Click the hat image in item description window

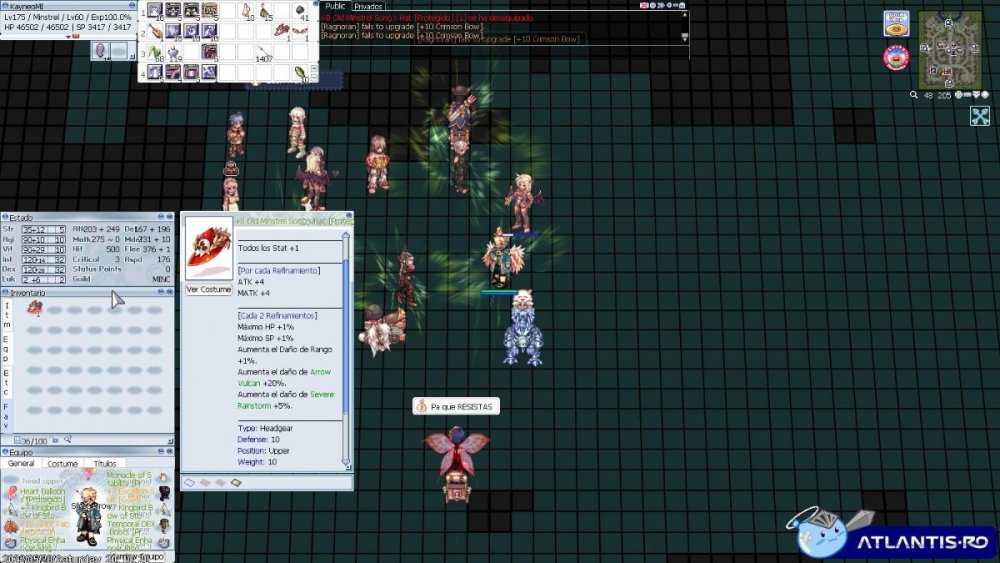point(208,250)
